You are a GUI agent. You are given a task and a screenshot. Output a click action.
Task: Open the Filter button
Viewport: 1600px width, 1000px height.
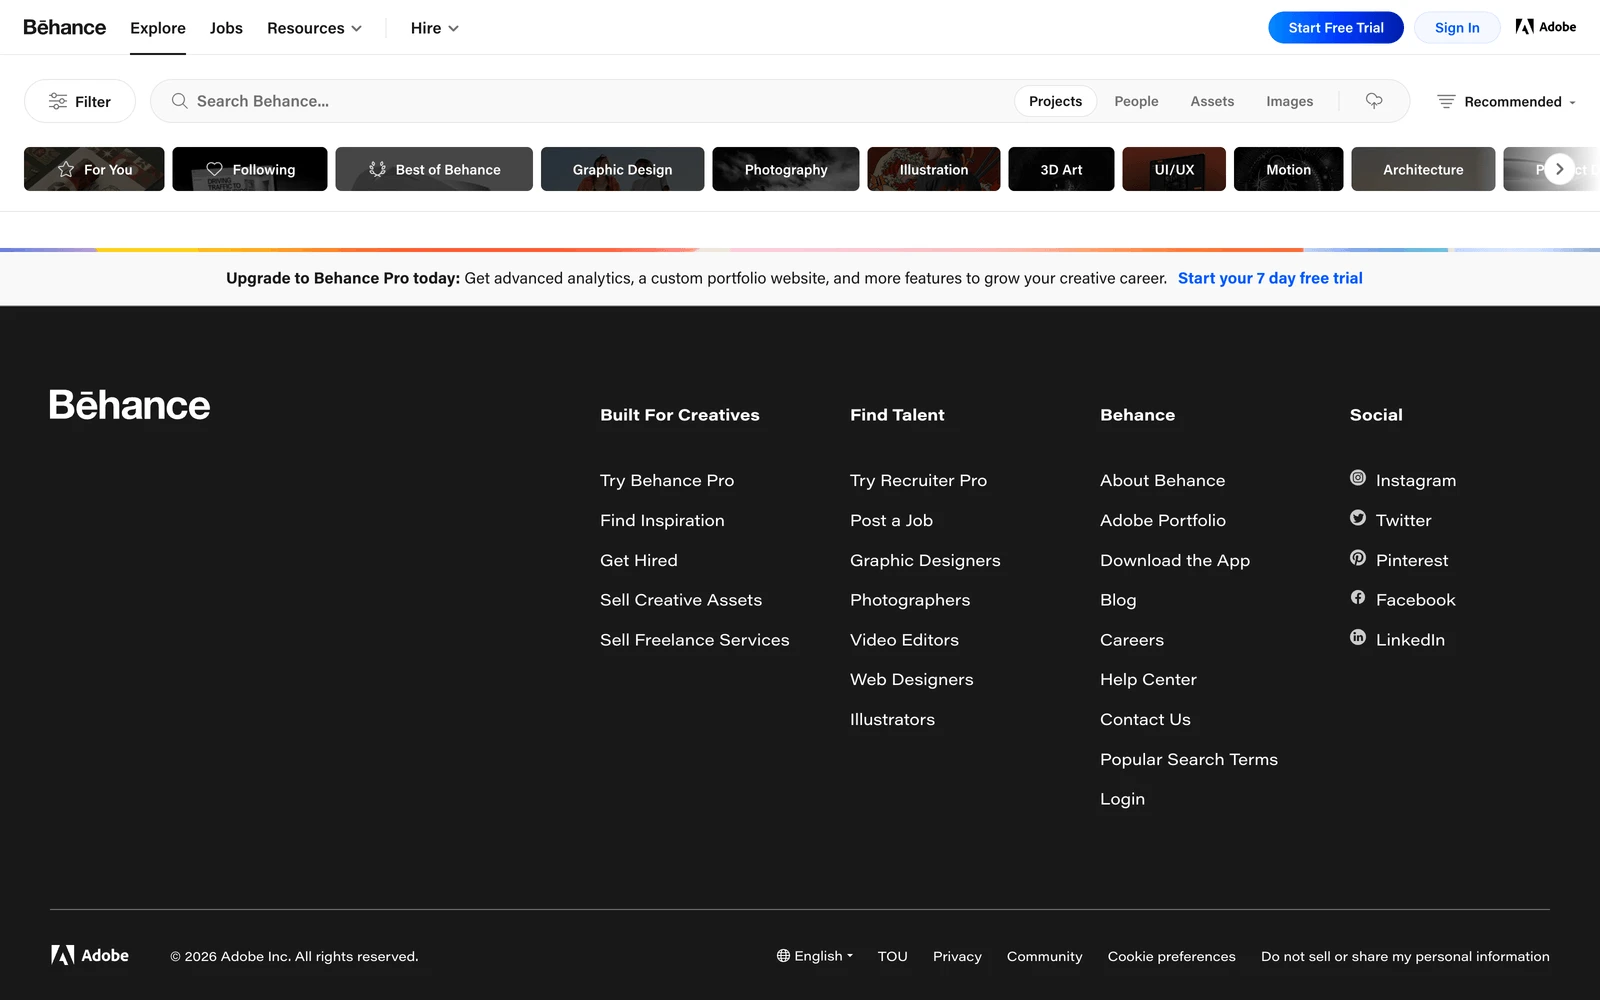pyautogui.click(x=80, y=101)
